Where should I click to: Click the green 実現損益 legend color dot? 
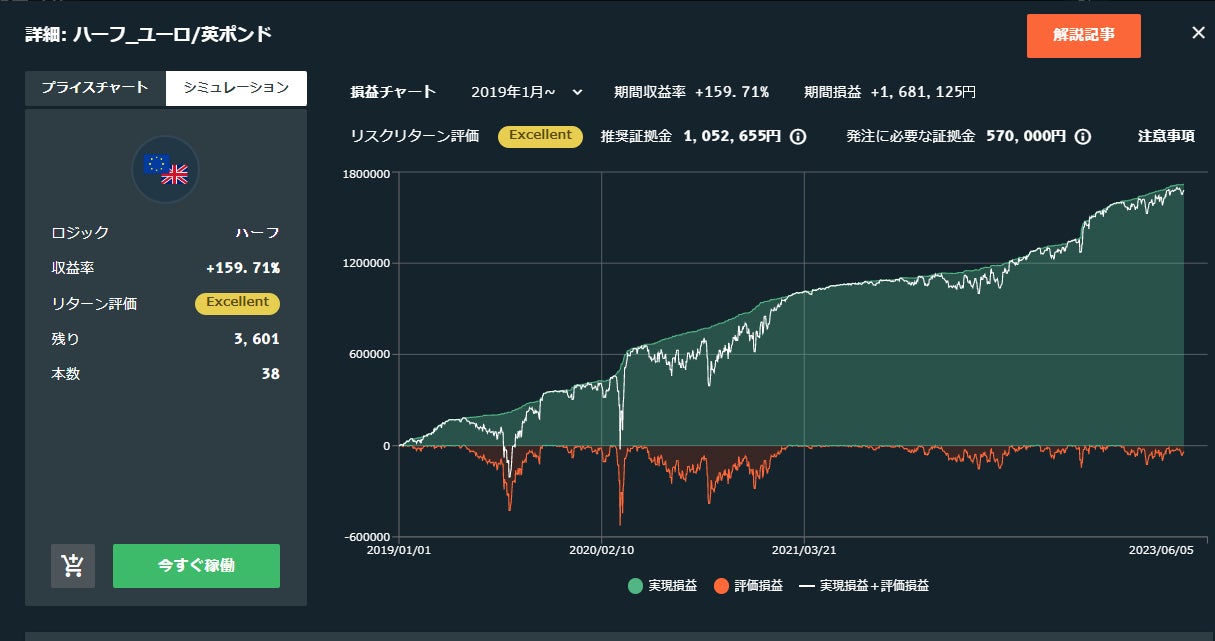pos(636,586)
